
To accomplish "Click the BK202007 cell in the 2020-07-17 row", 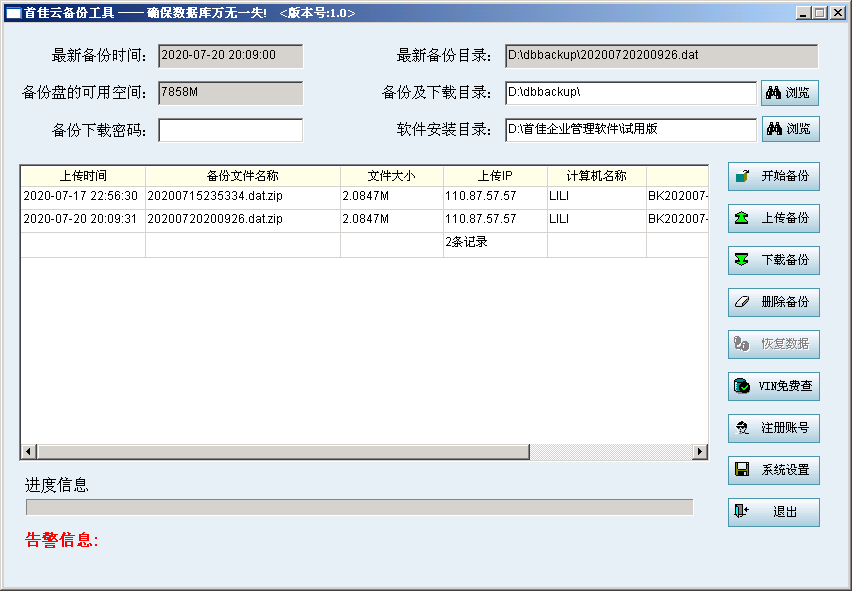I will pos(678,197).
